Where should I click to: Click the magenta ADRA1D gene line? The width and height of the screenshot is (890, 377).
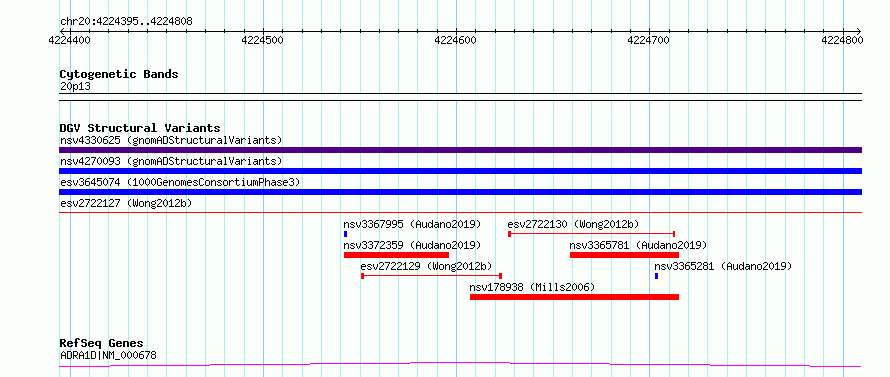(460, 365)
